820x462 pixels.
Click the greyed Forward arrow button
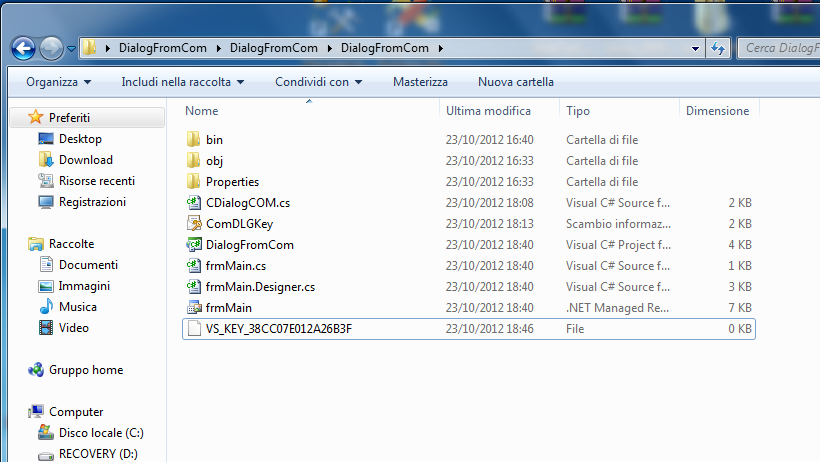pyautogui.click(x=51, y=49)
